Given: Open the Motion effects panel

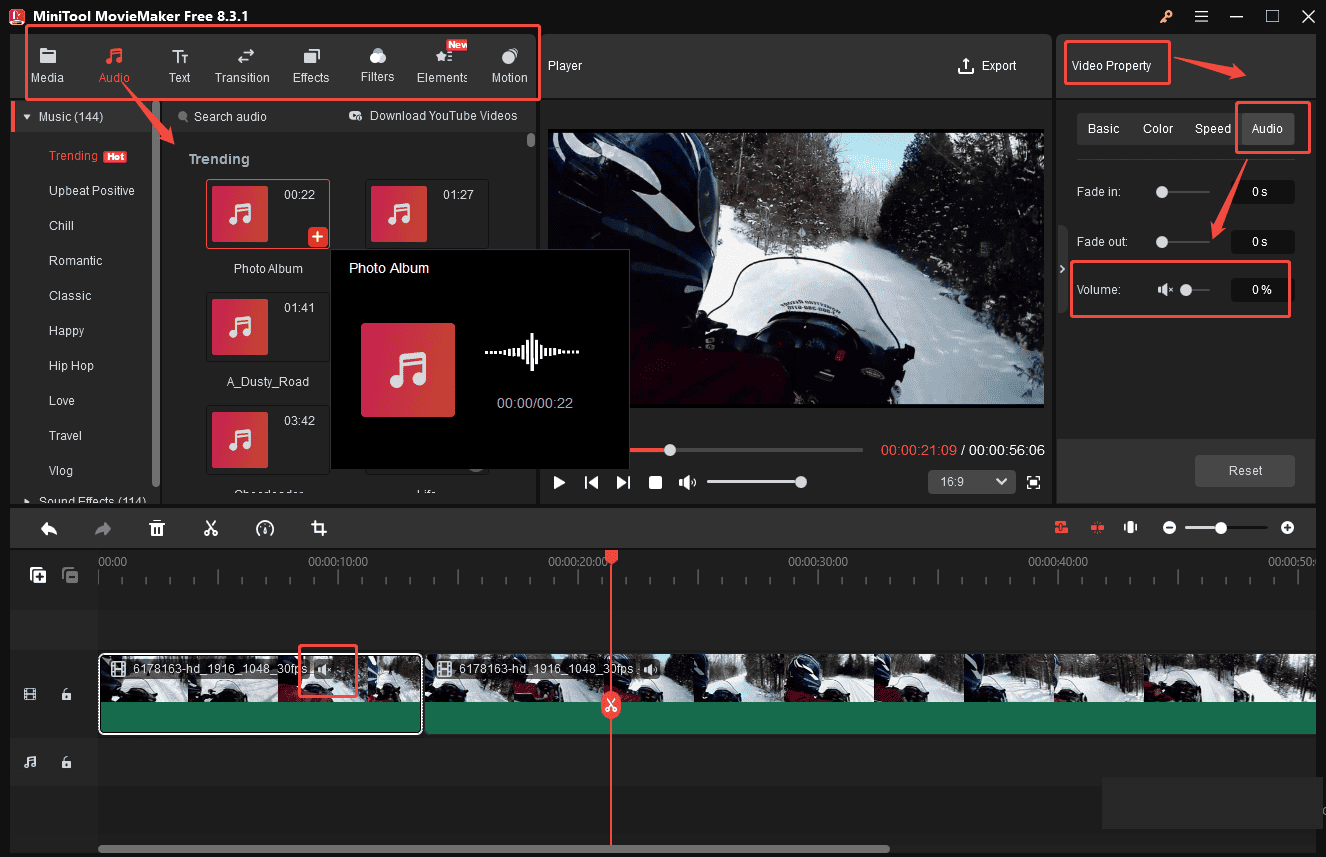Looking at the screenshot, I should [x=509, y=64].
